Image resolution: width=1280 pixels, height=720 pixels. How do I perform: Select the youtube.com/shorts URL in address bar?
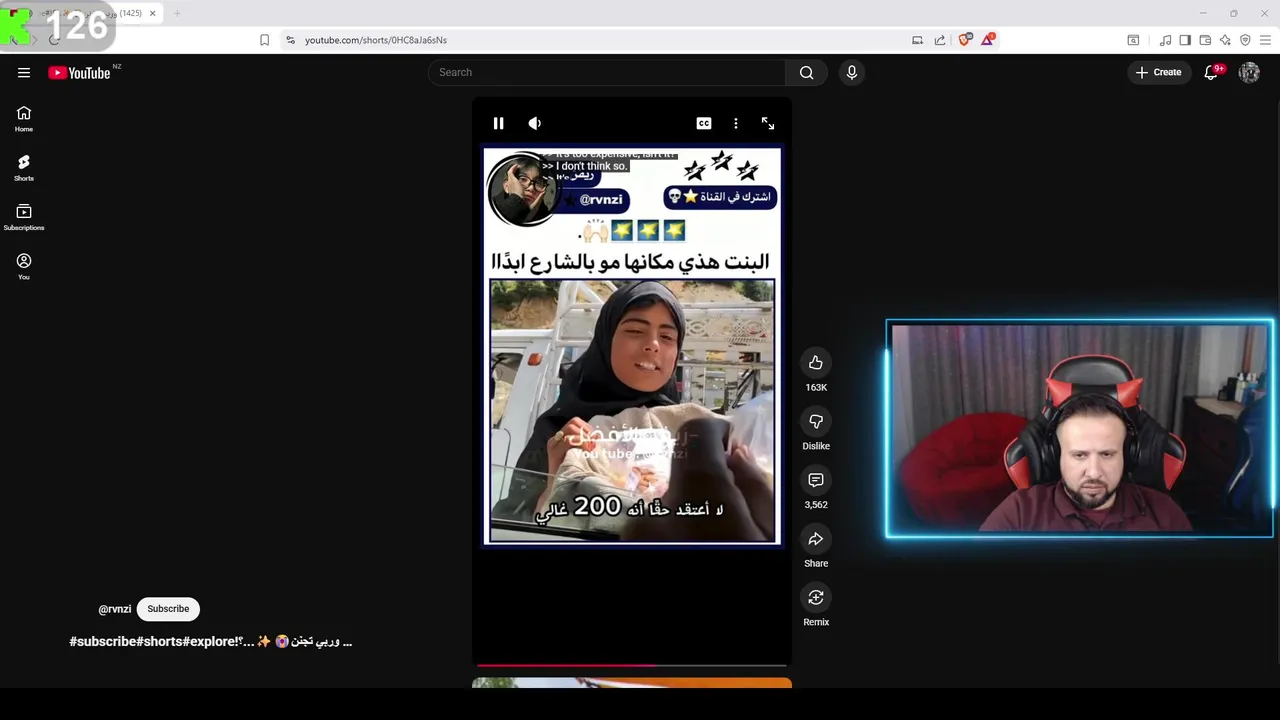coord(376,40)
